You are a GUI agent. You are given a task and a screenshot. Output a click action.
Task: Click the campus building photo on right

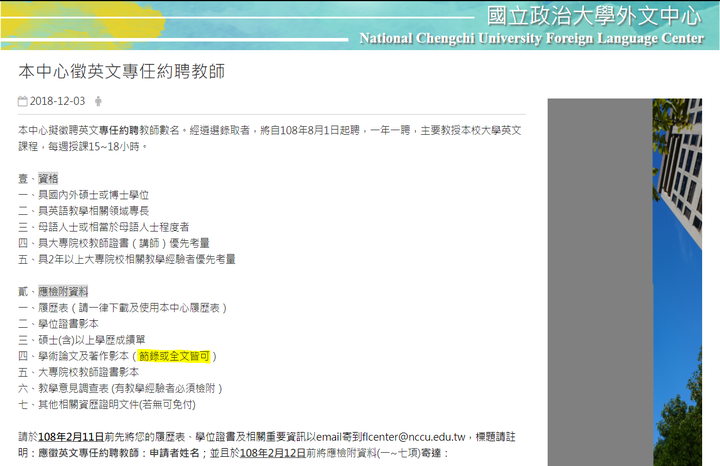677,282
